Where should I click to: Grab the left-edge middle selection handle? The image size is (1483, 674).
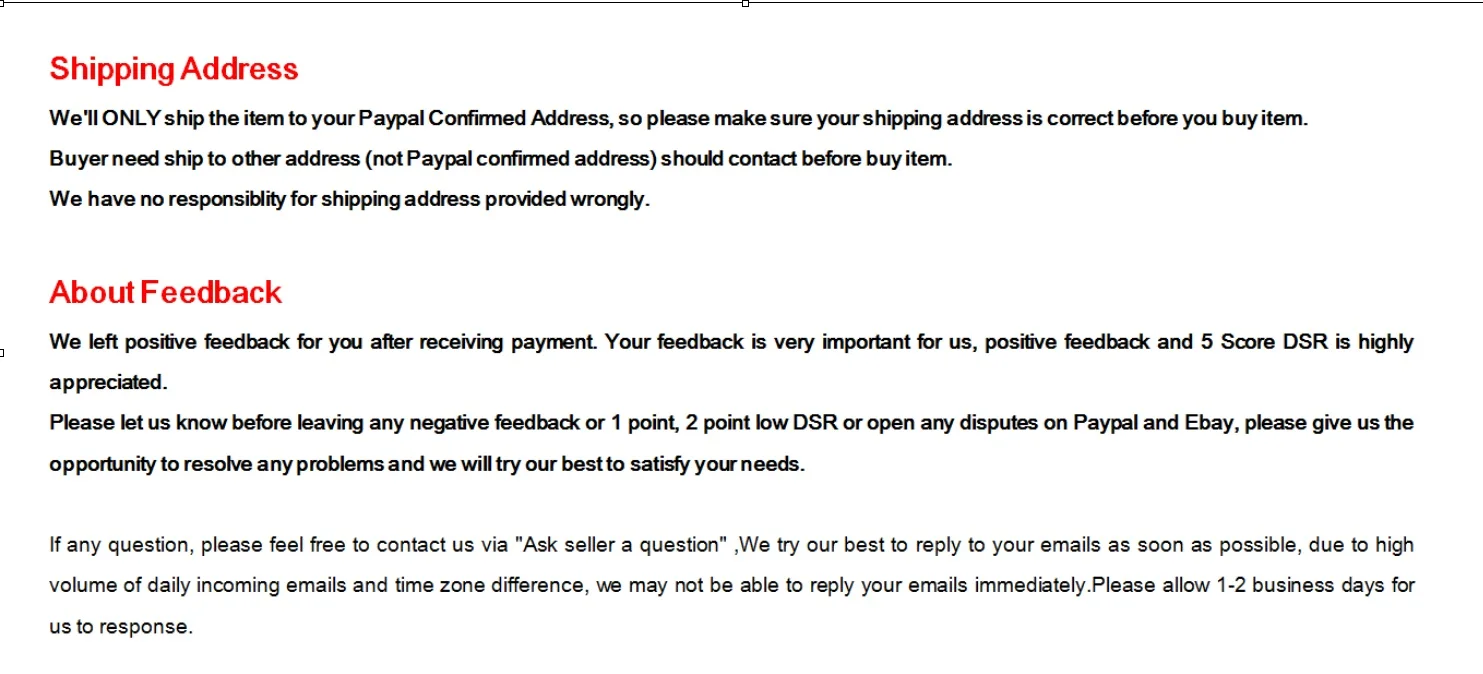[x=2, y=352]
